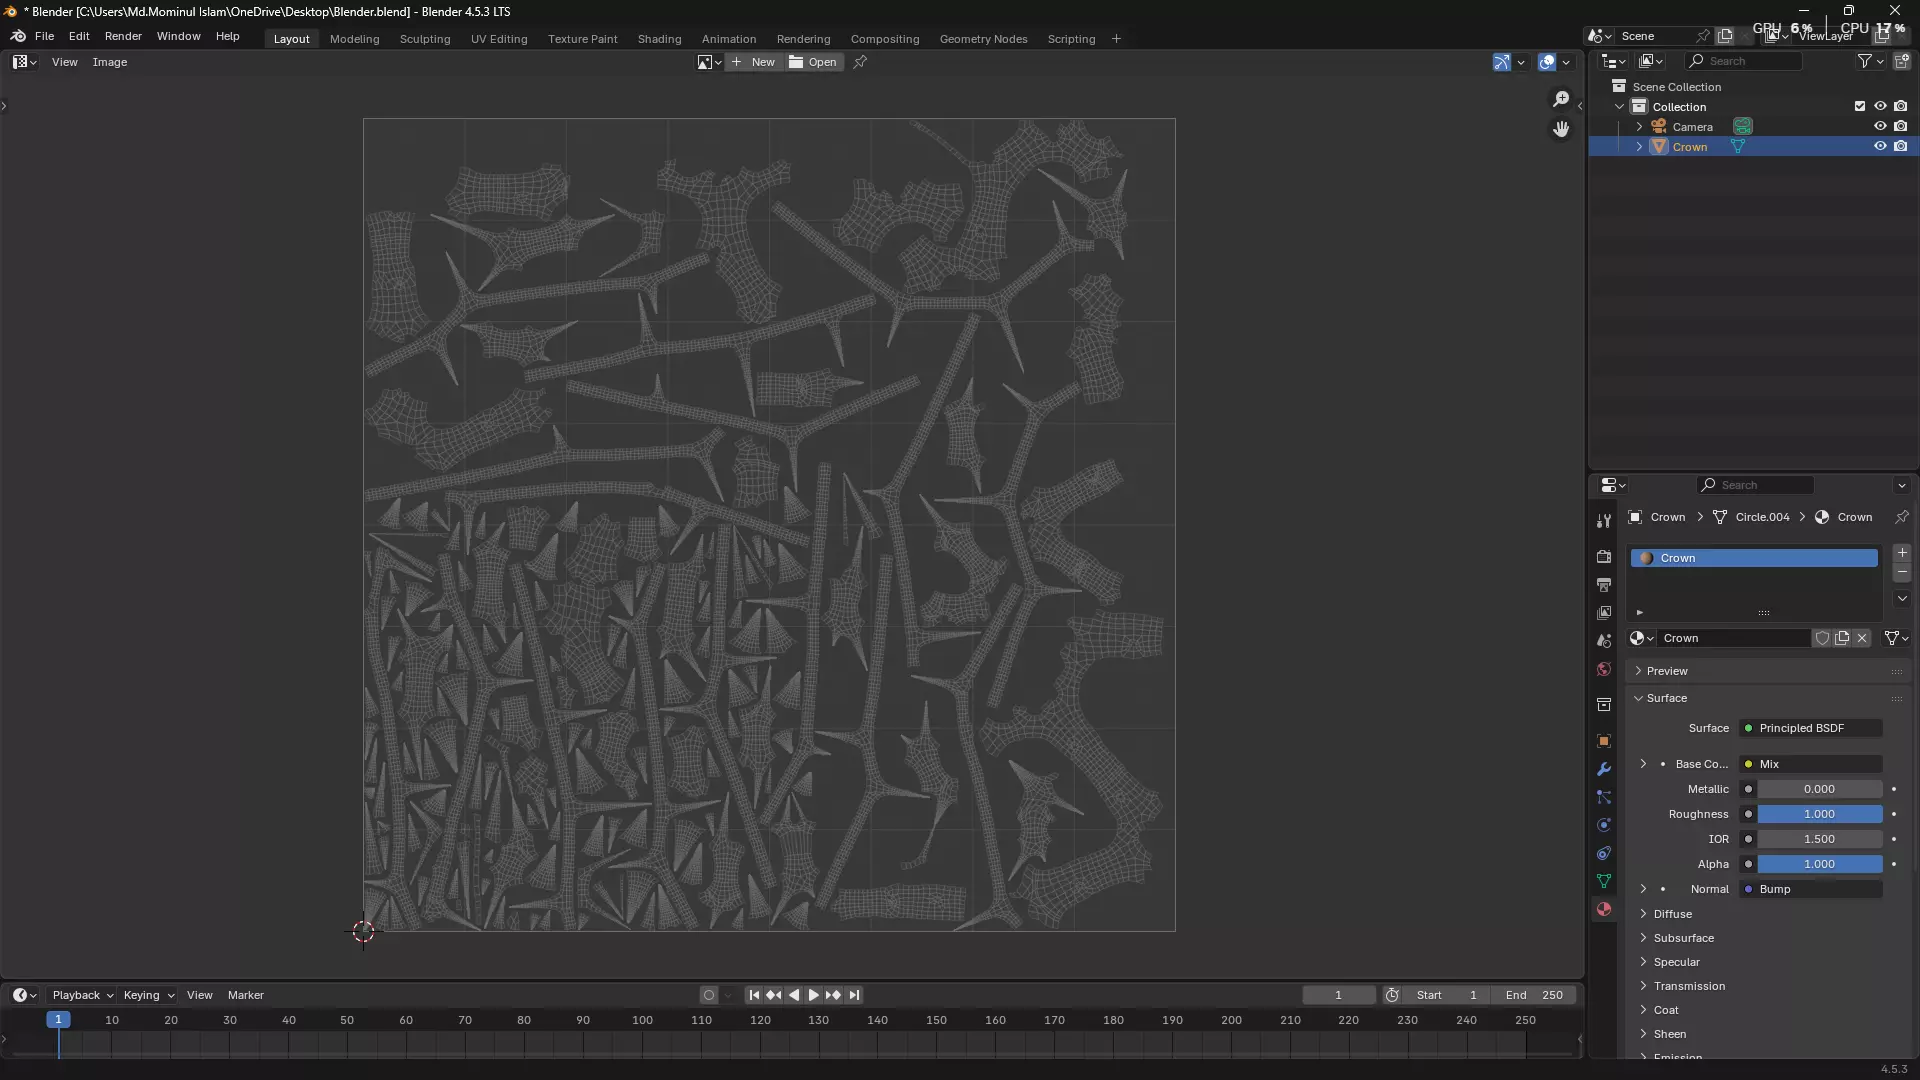Uncheck the Collection exclude checkbox
Image resolution: width=1920 pixels, height=1080 pixels.
[x=1860, y=106]
